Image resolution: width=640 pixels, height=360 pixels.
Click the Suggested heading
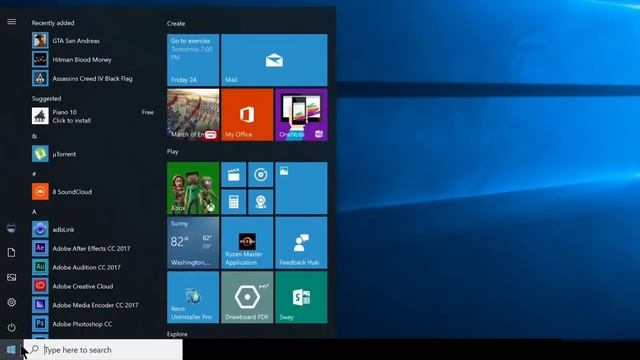[47, 98]
